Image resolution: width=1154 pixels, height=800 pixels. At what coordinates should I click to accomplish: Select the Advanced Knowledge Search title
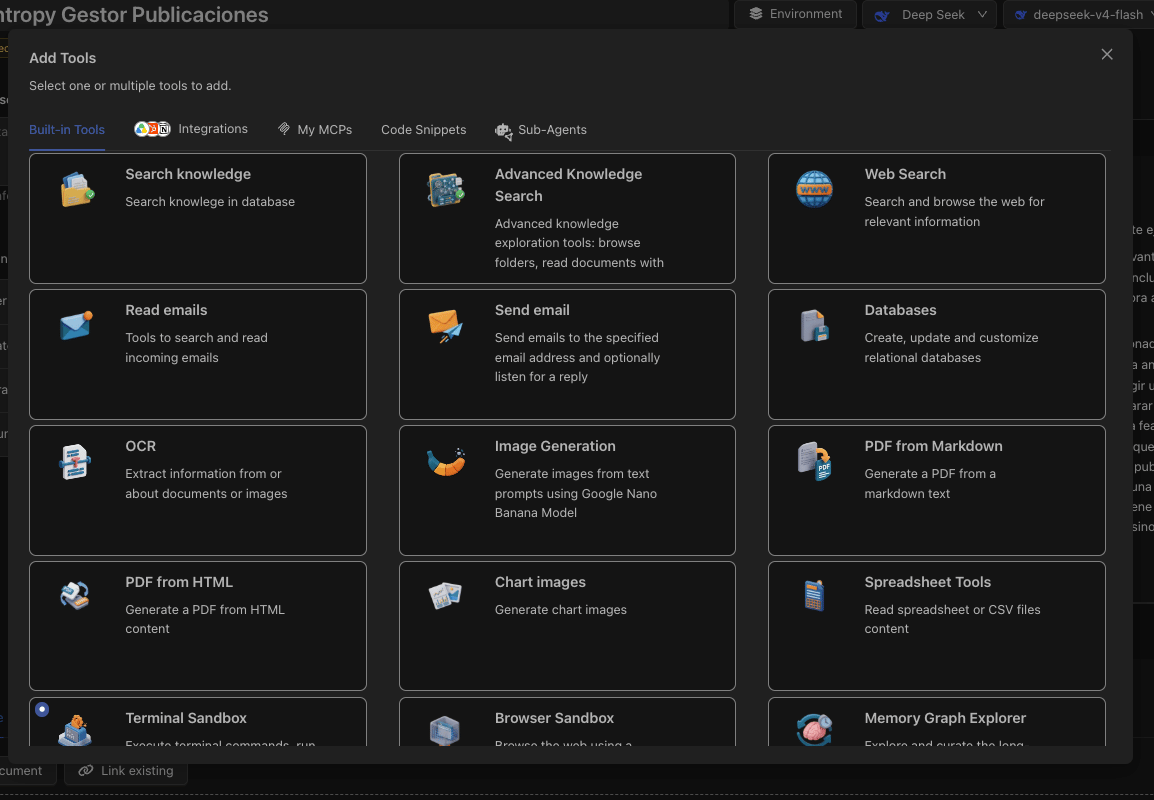(x=568, y=185)
